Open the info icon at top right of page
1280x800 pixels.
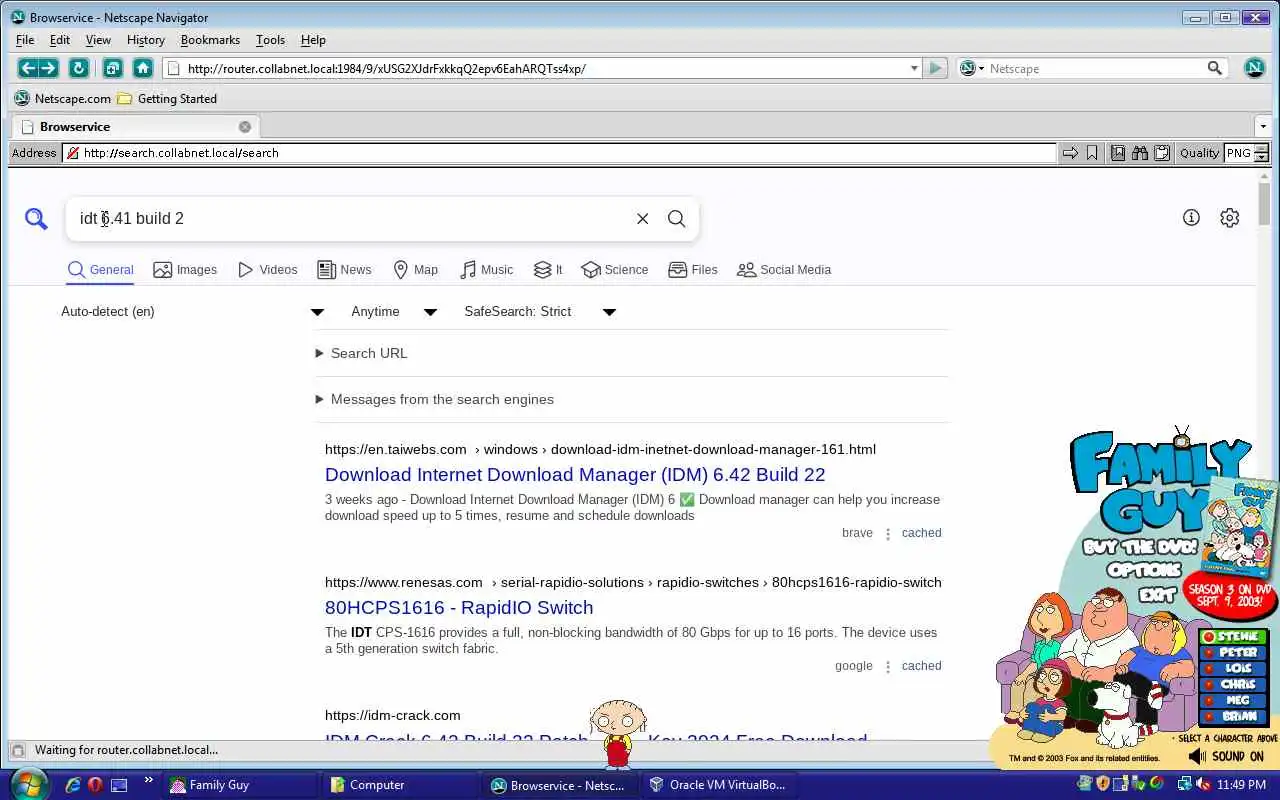click(1191, 217)
